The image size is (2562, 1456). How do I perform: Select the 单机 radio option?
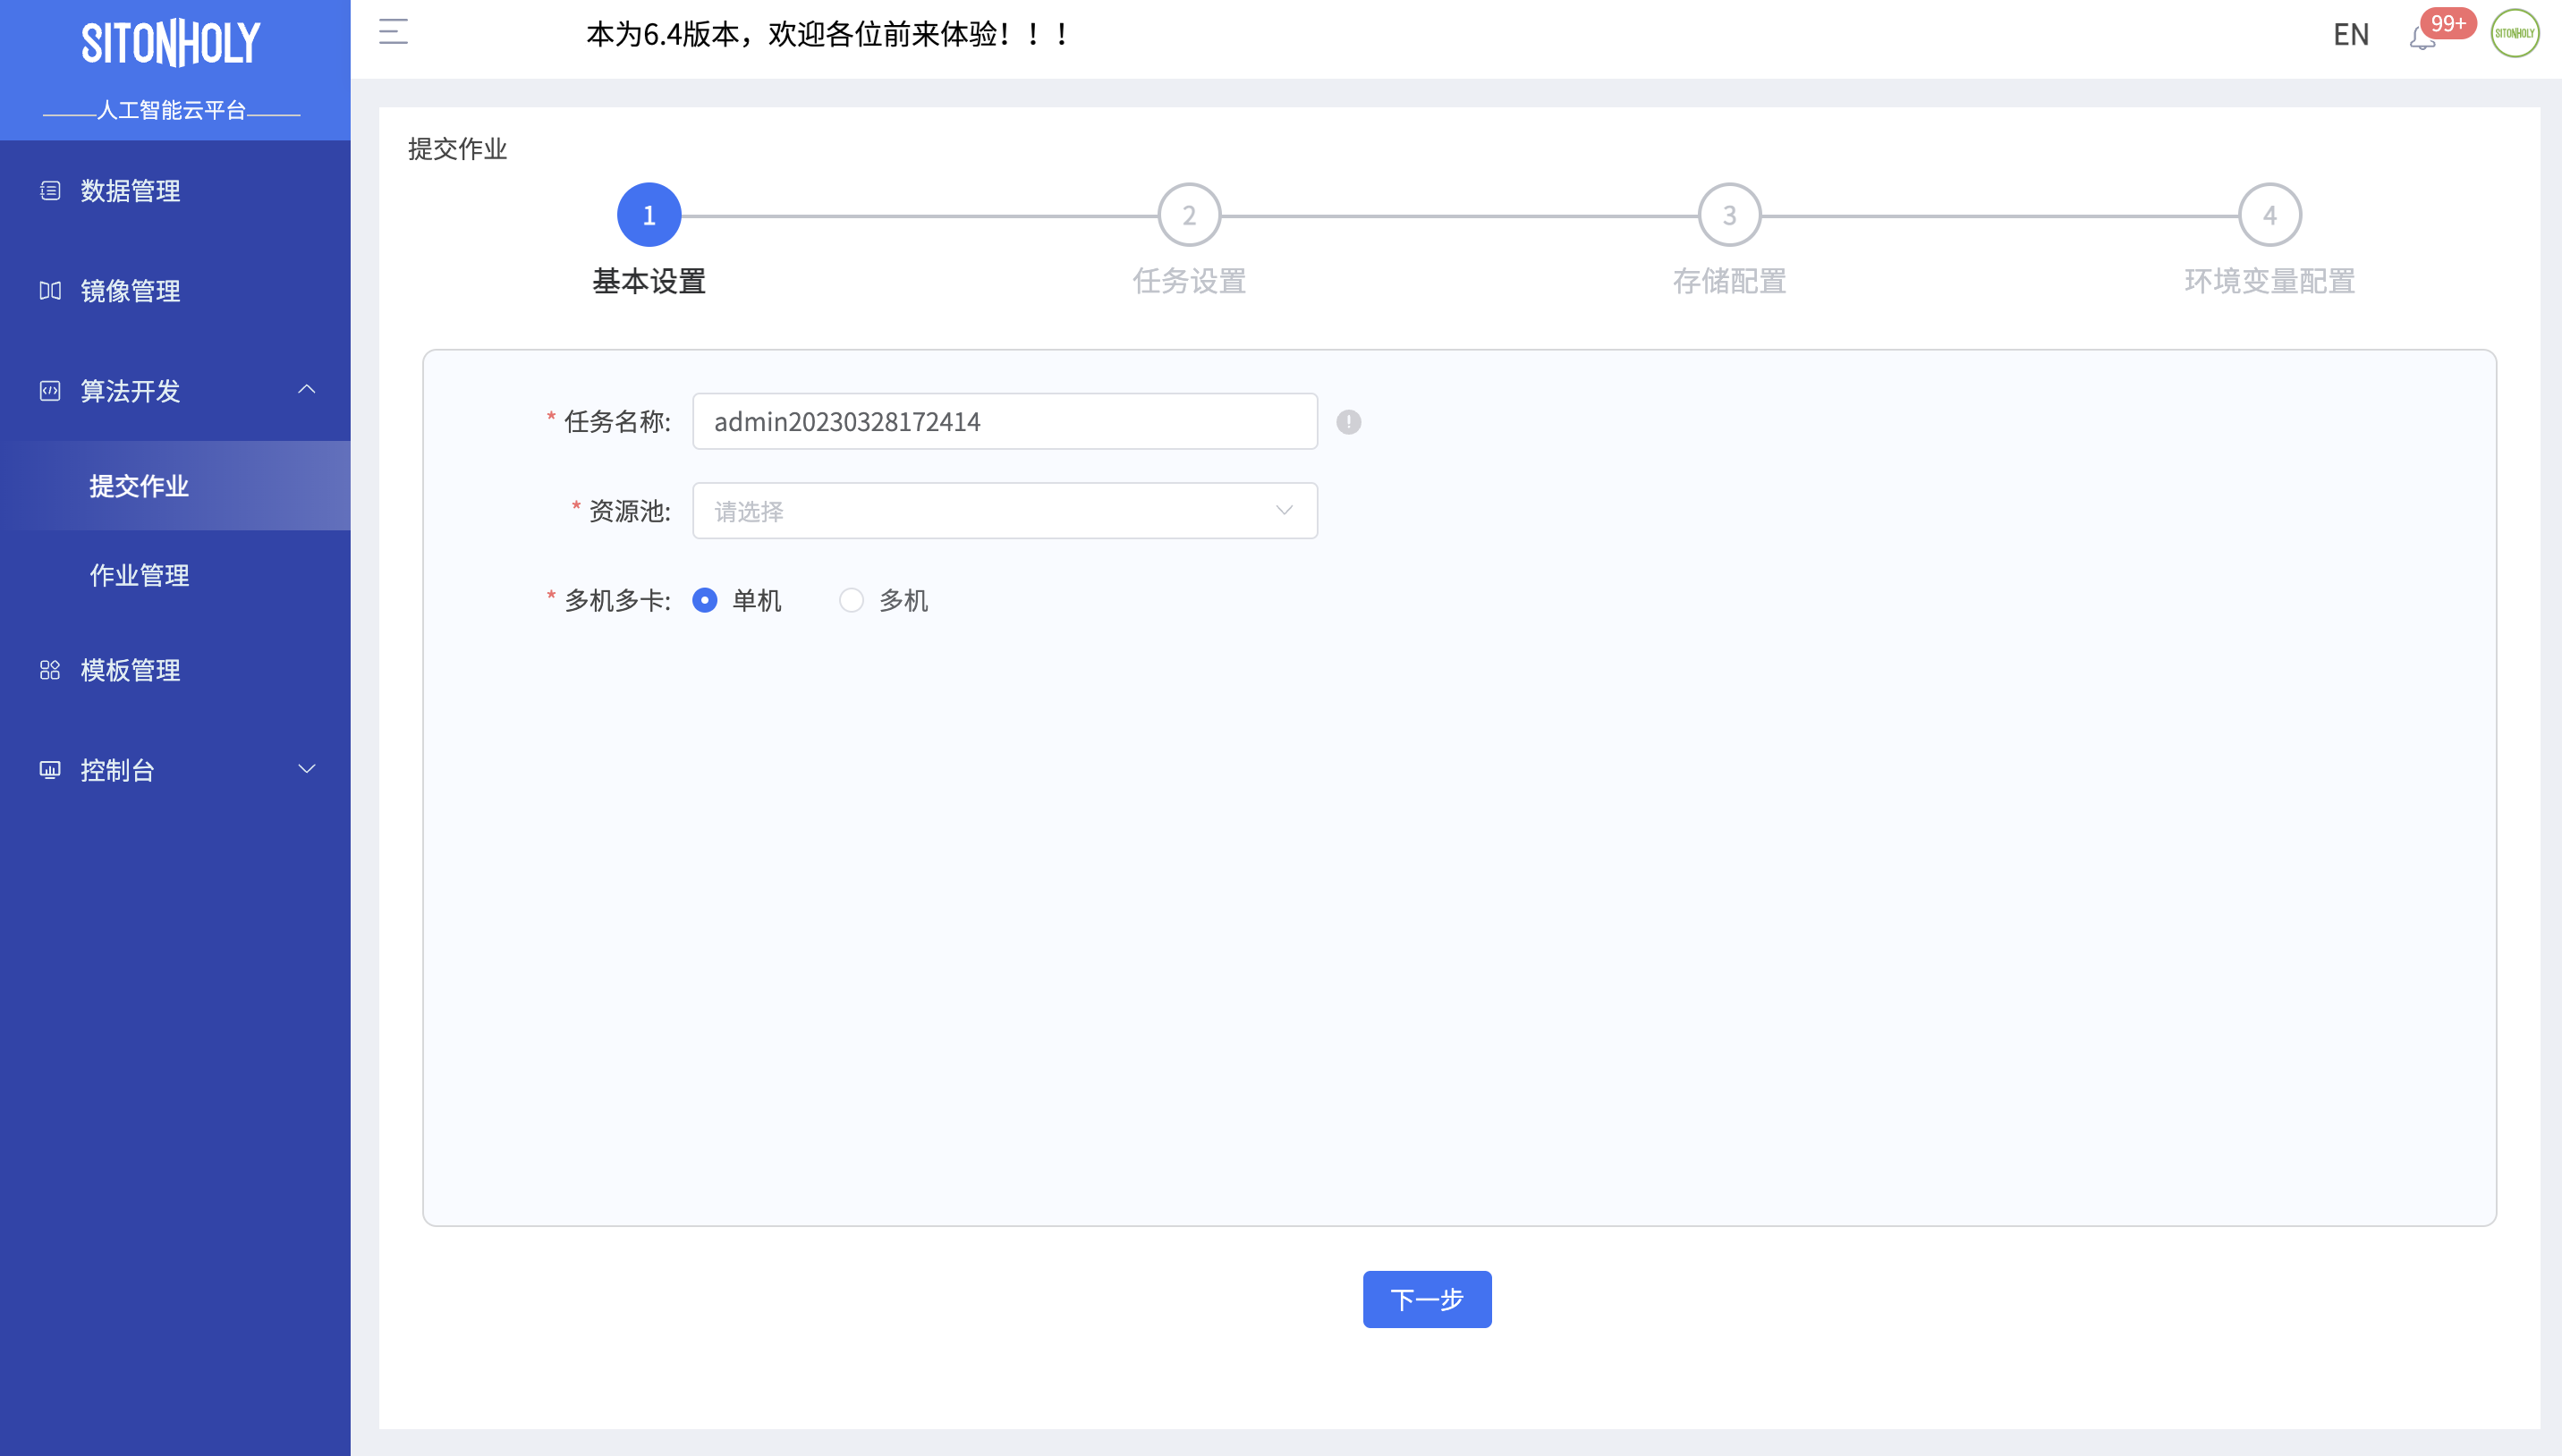tap(705, 600)
